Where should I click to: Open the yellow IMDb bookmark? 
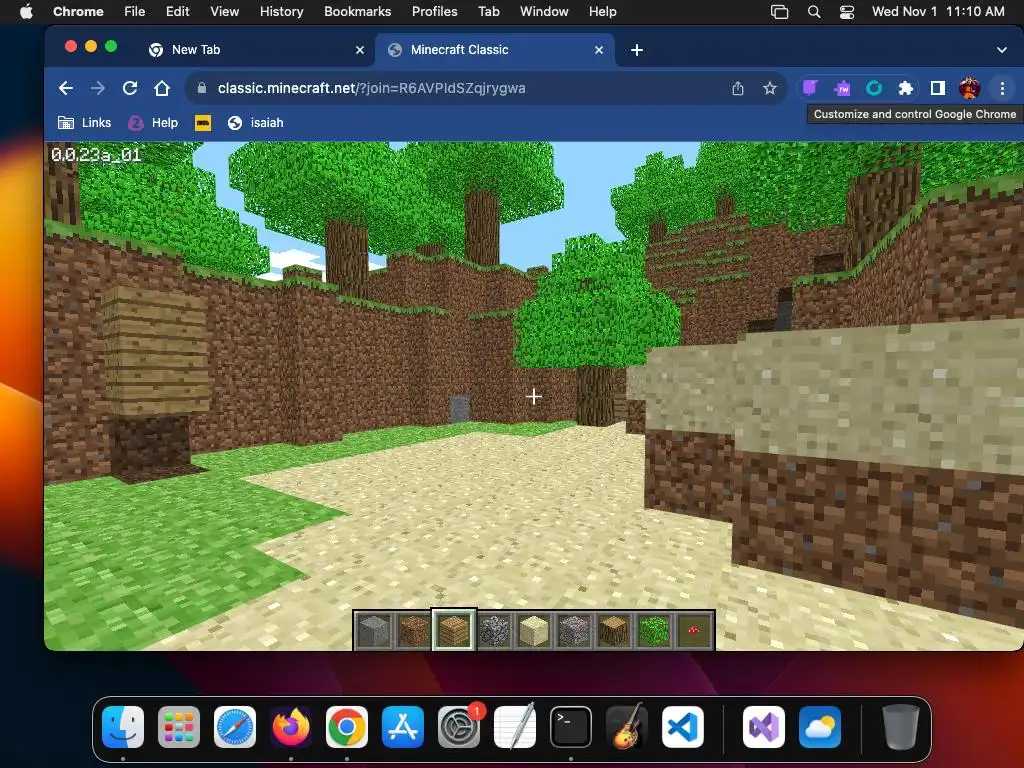coord(203,122)
